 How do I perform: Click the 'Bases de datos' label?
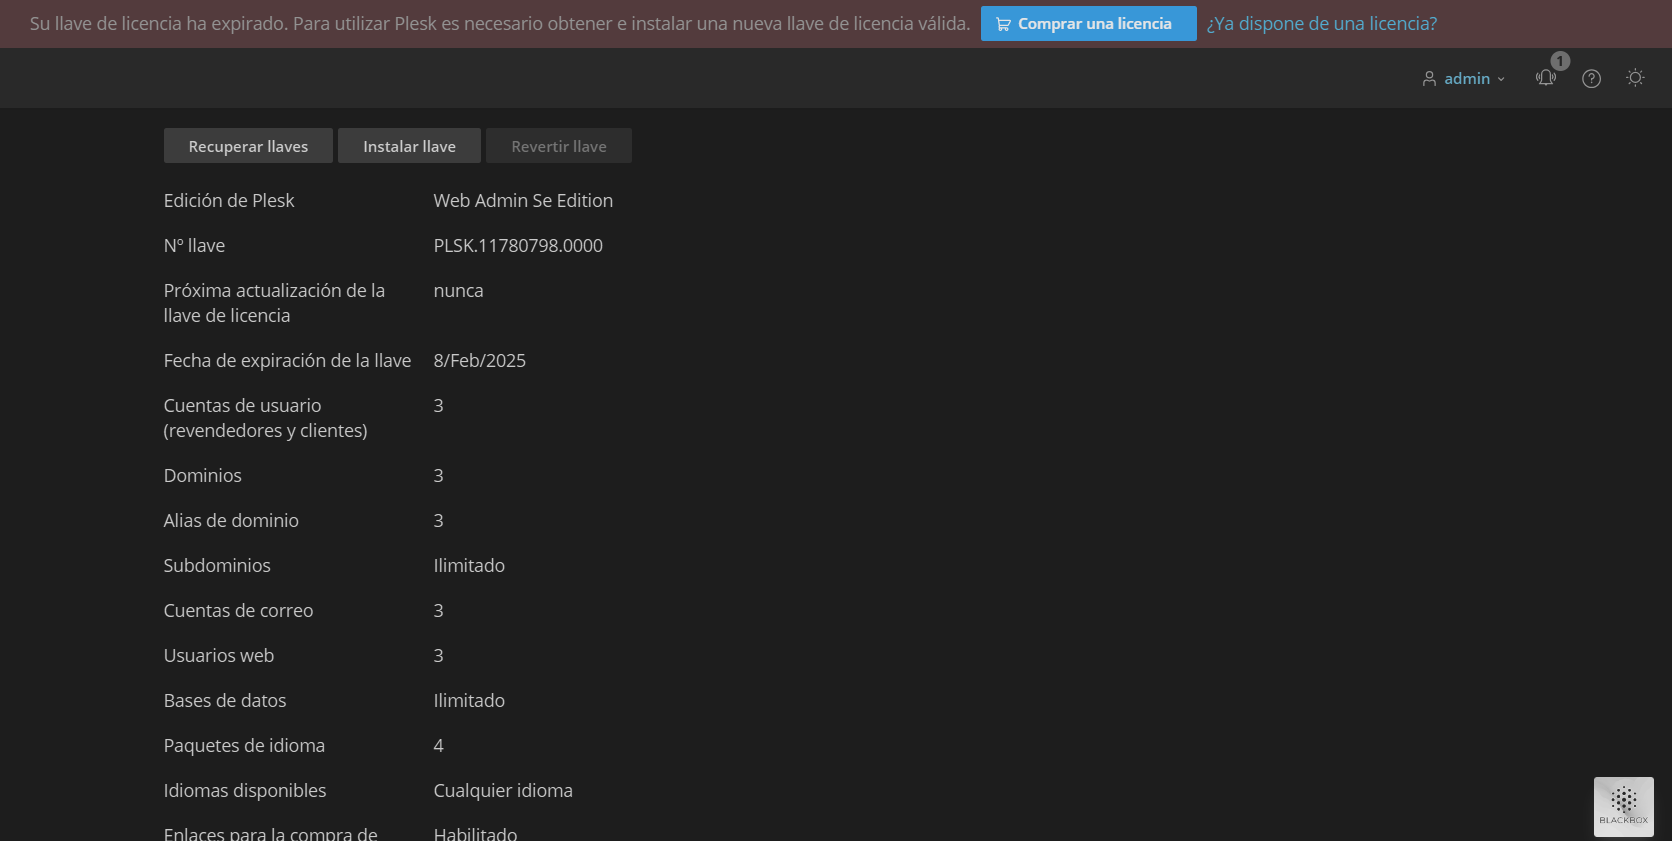[225, 700]
